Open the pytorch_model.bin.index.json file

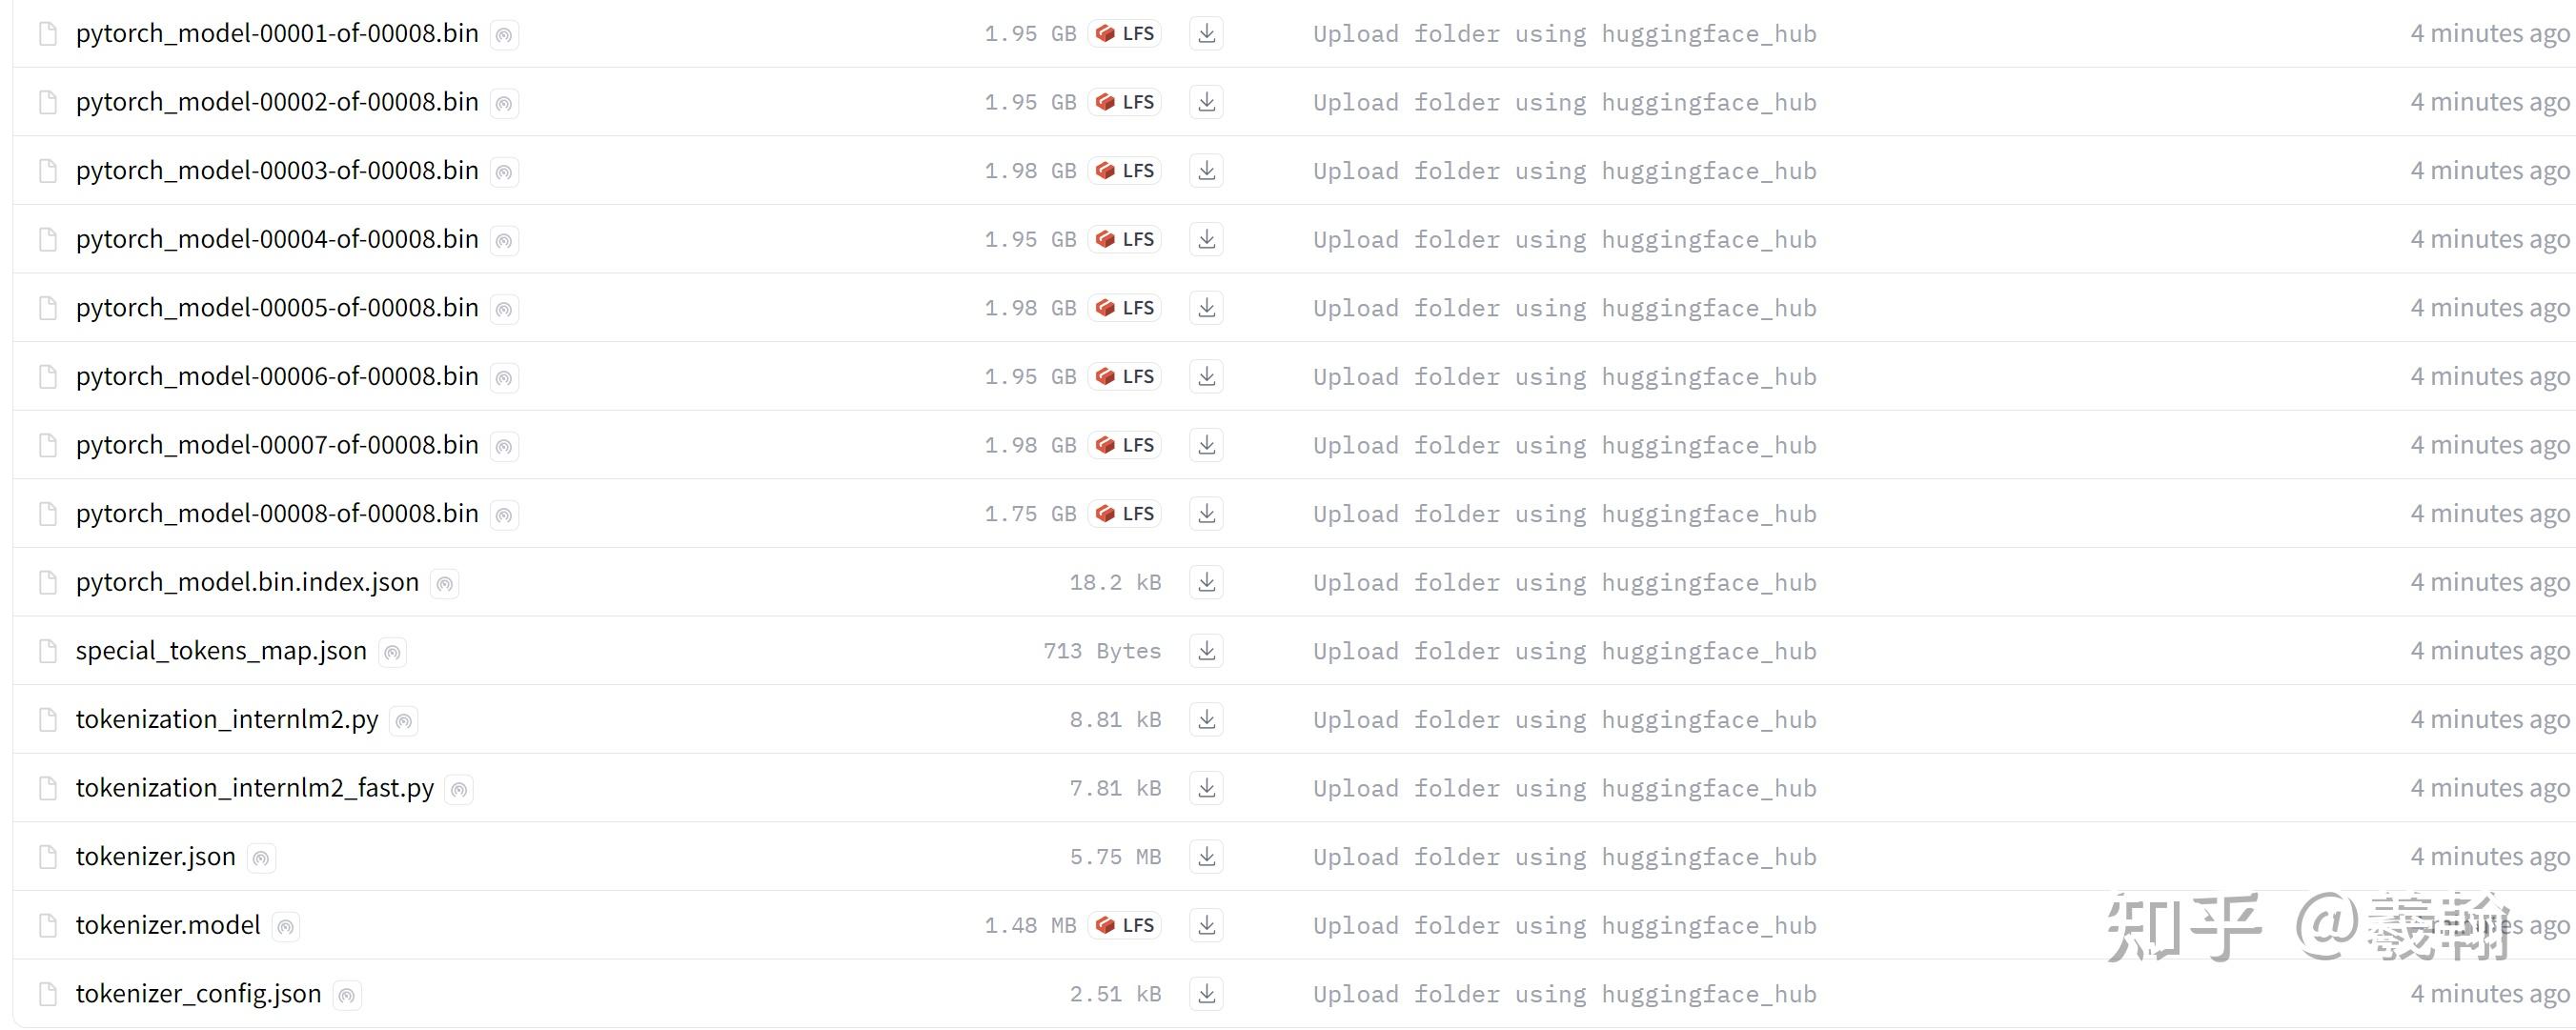tap(247, 582)
